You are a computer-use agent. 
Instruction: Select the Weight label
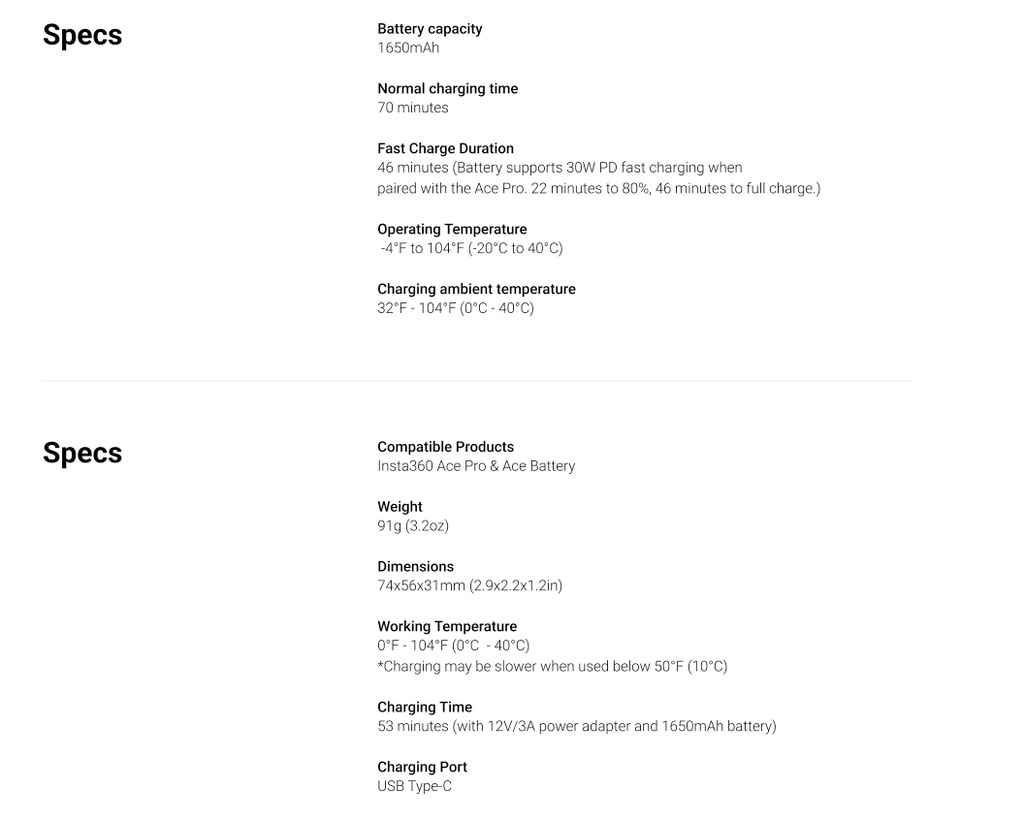(400, 507)
